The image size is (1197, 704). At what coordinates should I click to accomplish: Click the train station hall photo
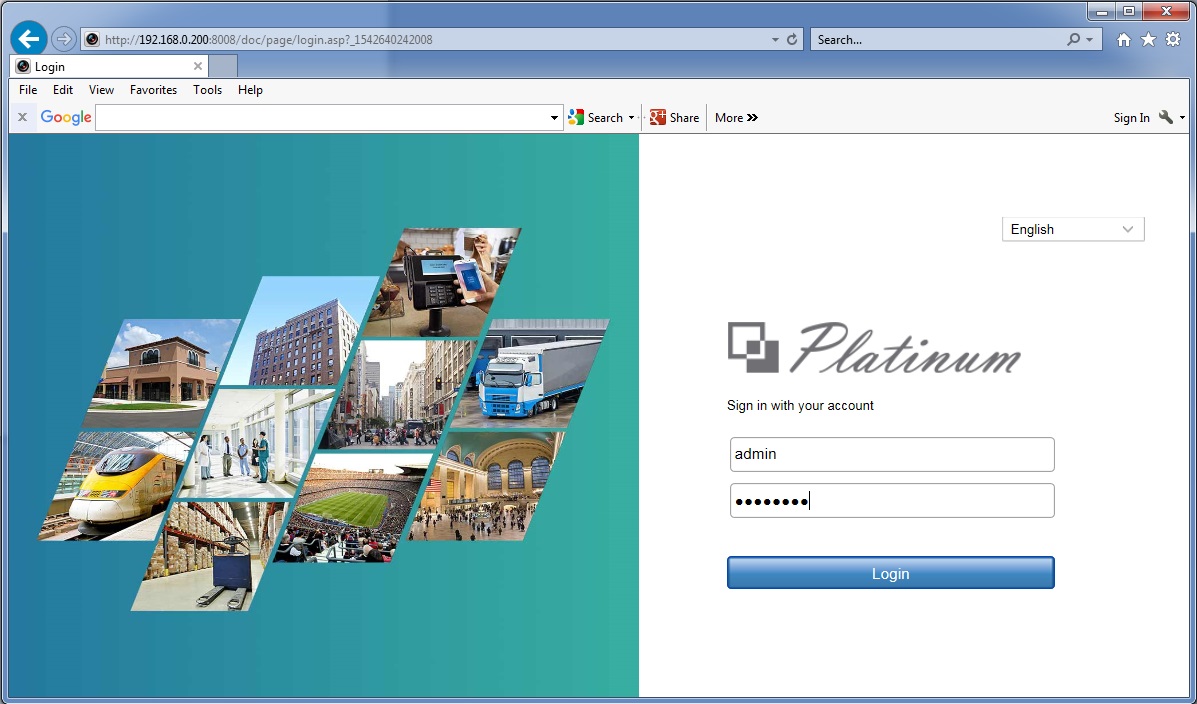click(487, 486)
